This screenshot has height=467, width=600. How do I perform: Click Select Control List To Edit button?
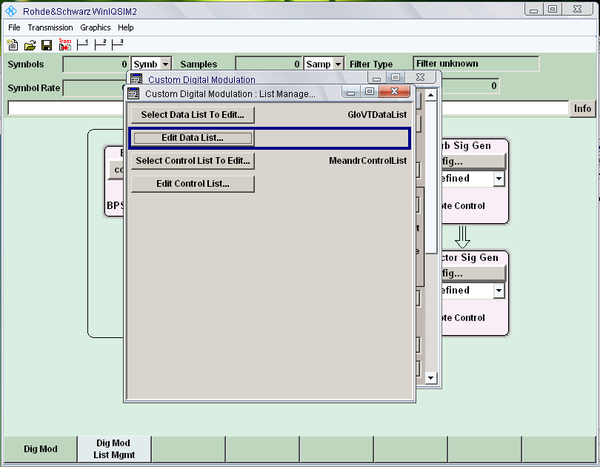point(192,161)
